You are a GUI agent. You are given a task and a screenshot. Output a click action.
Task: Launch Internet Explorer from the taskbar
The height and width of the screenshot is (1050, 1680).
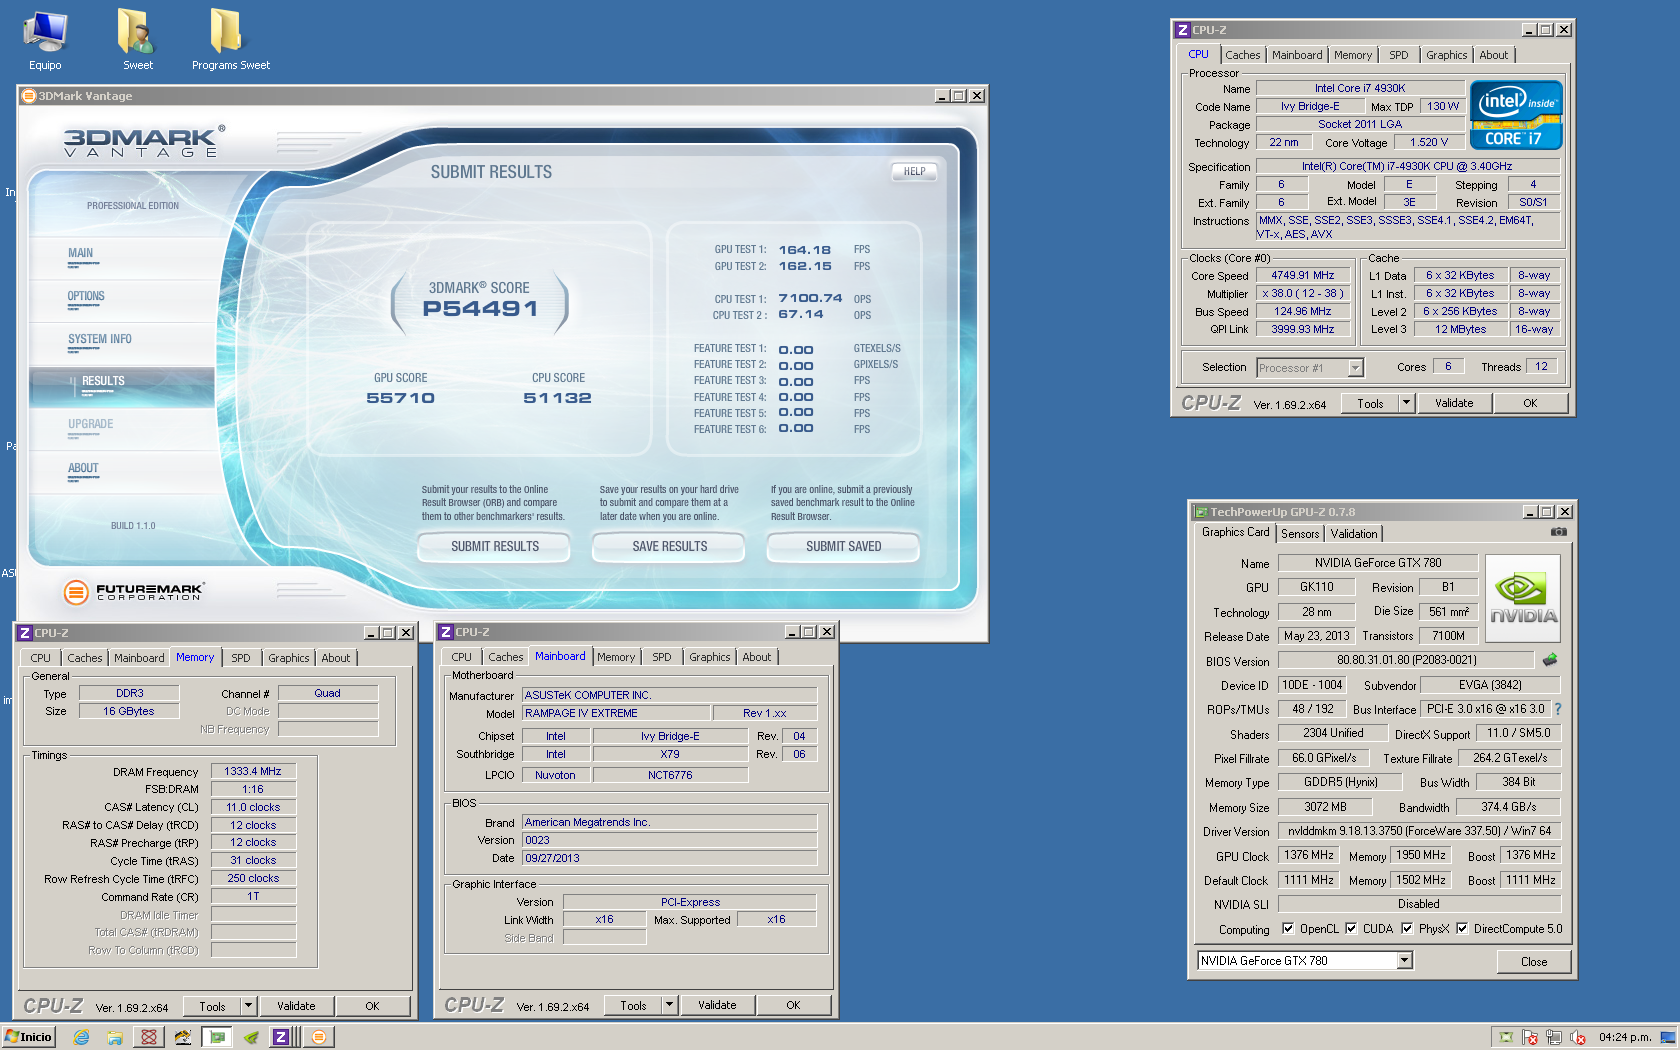pos(82,1037)
